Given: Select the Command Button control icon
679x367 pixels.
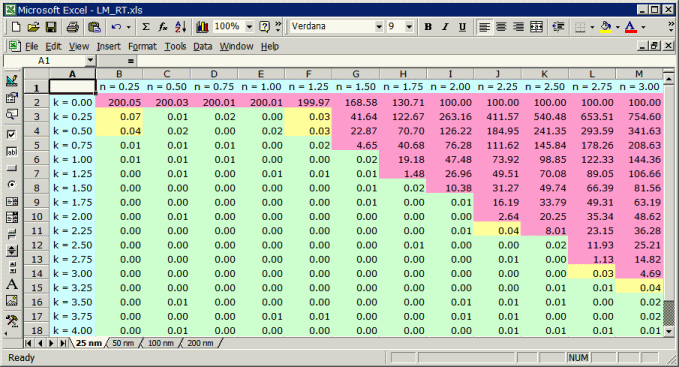Looking at the screenshot, I should point(12,168).
